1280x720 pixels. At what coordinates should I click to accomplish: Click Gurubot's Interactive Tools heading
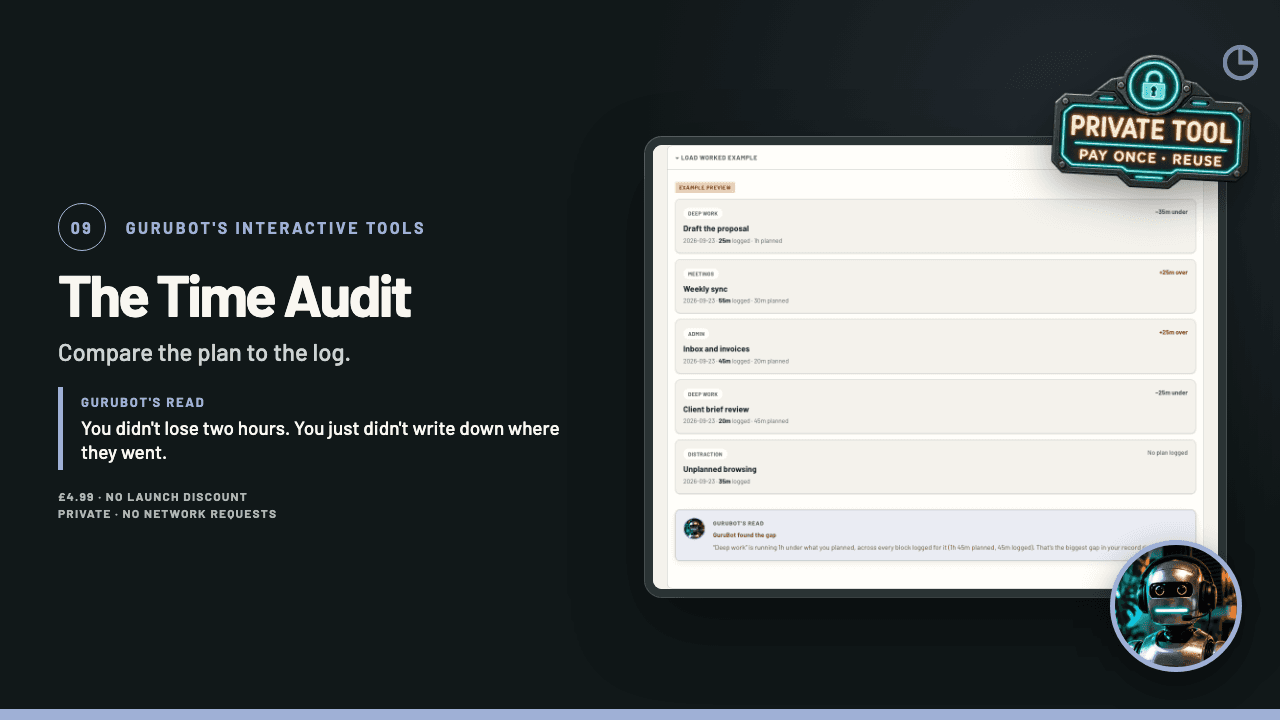point(275,228)
